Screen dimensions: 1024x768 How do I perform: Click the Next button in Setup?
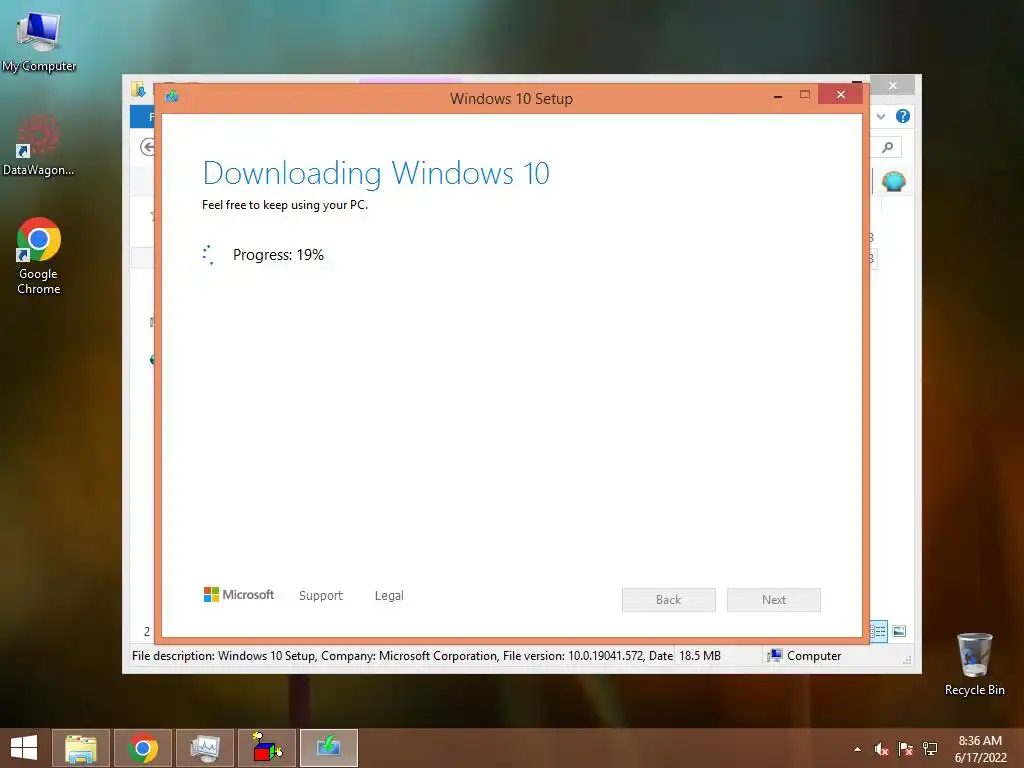point(774,600)
